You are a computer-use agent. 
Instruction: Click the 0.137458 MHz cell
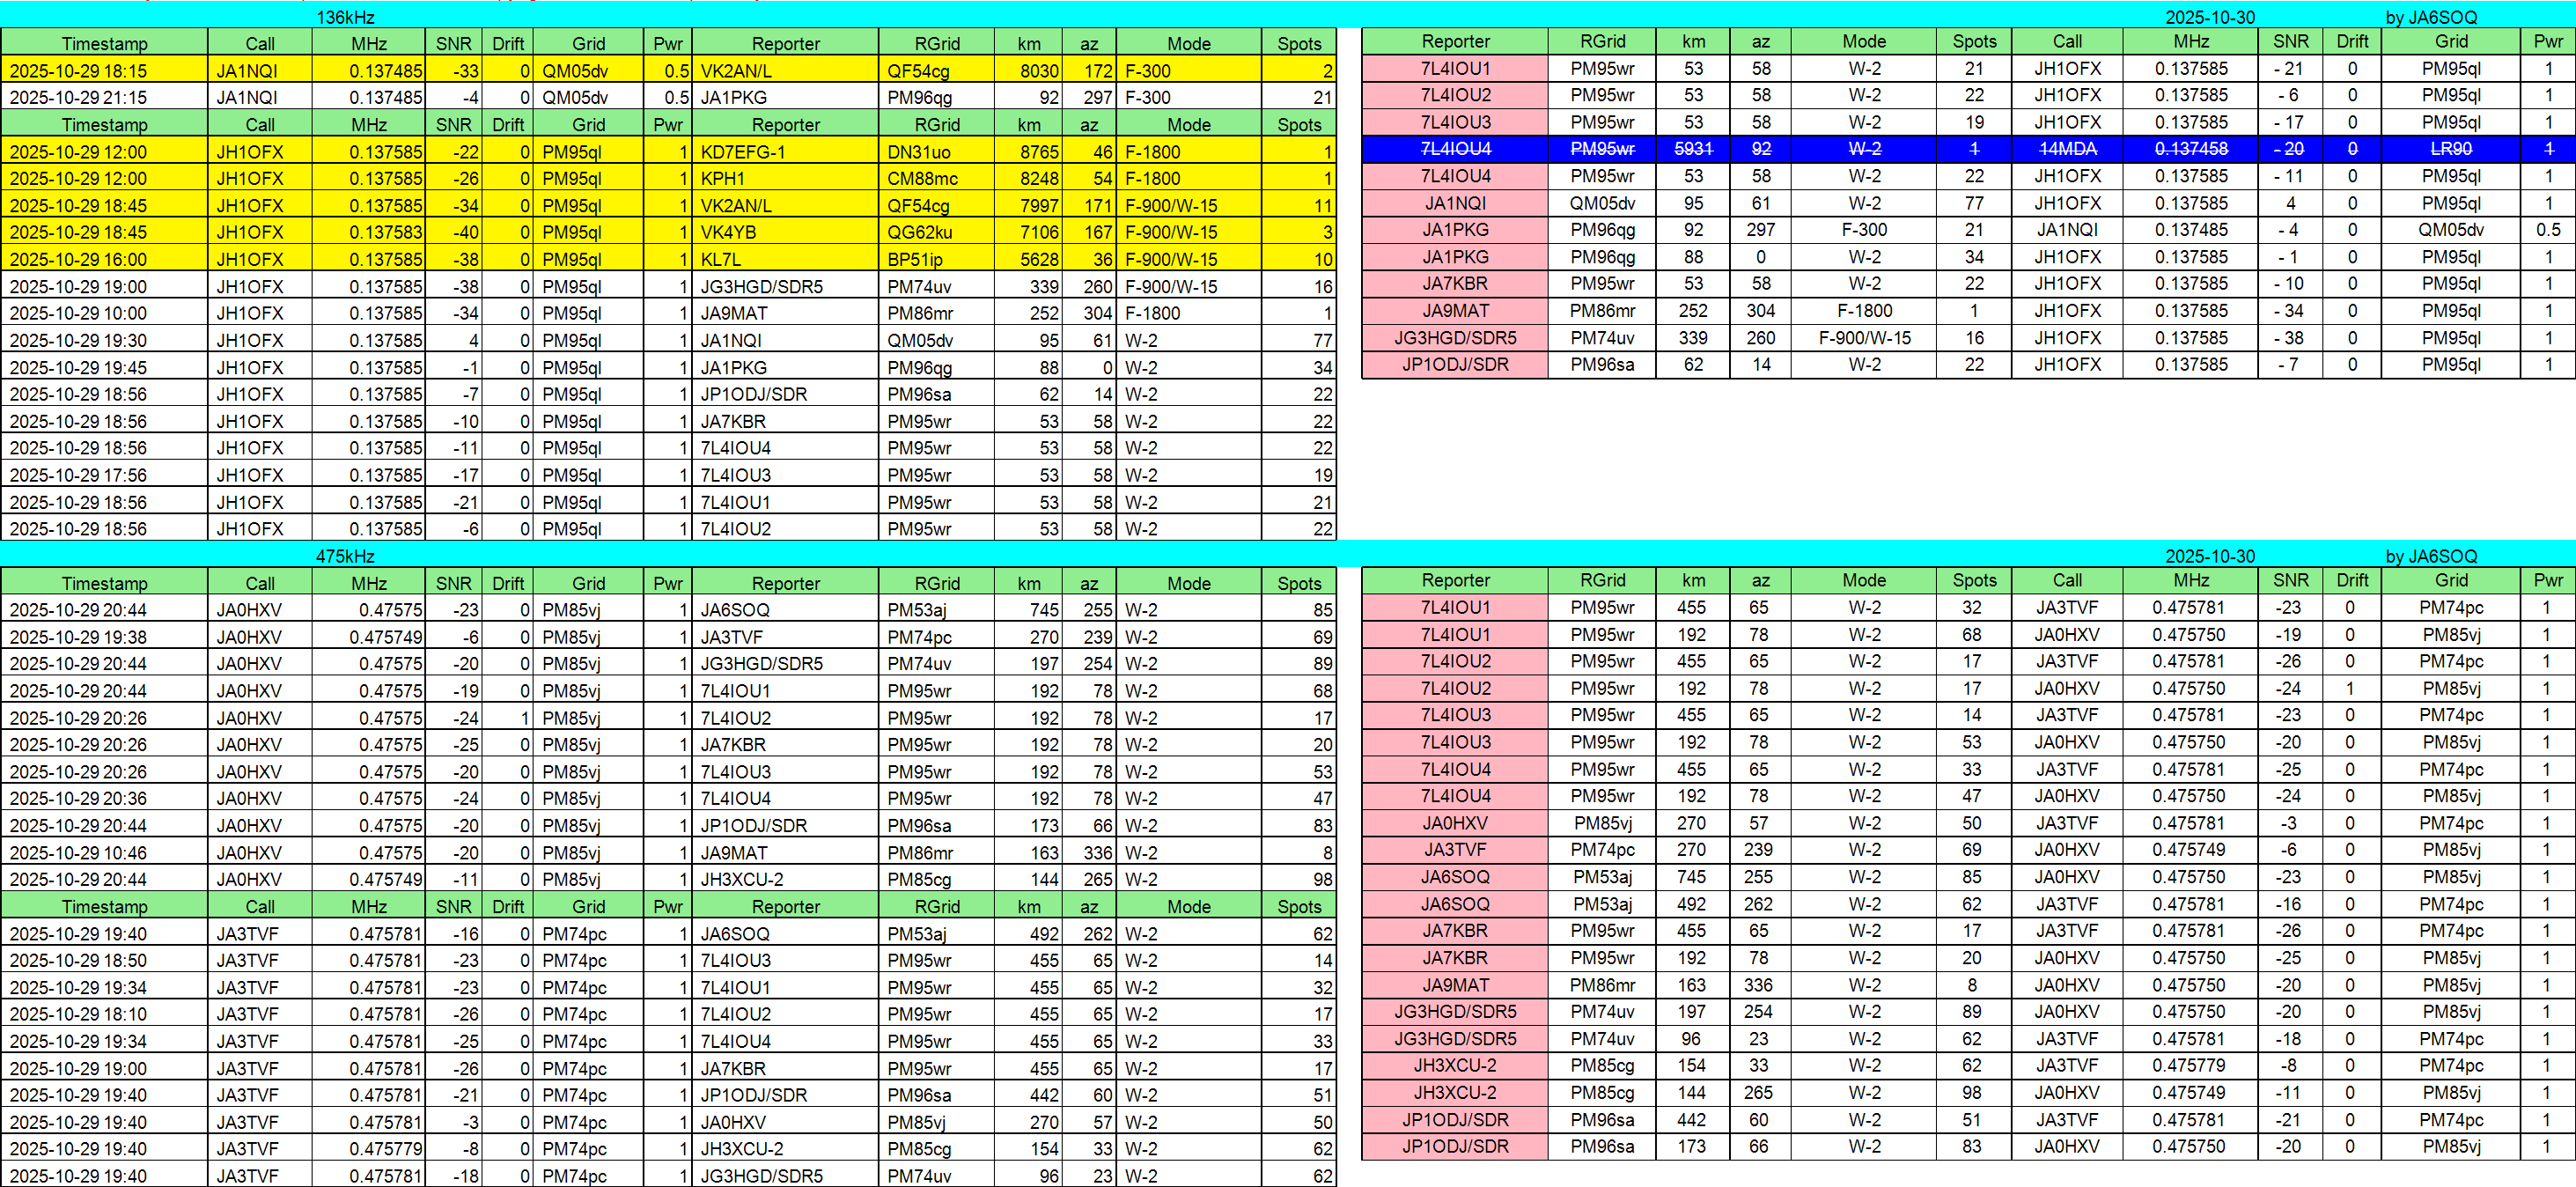point(2191,149)
